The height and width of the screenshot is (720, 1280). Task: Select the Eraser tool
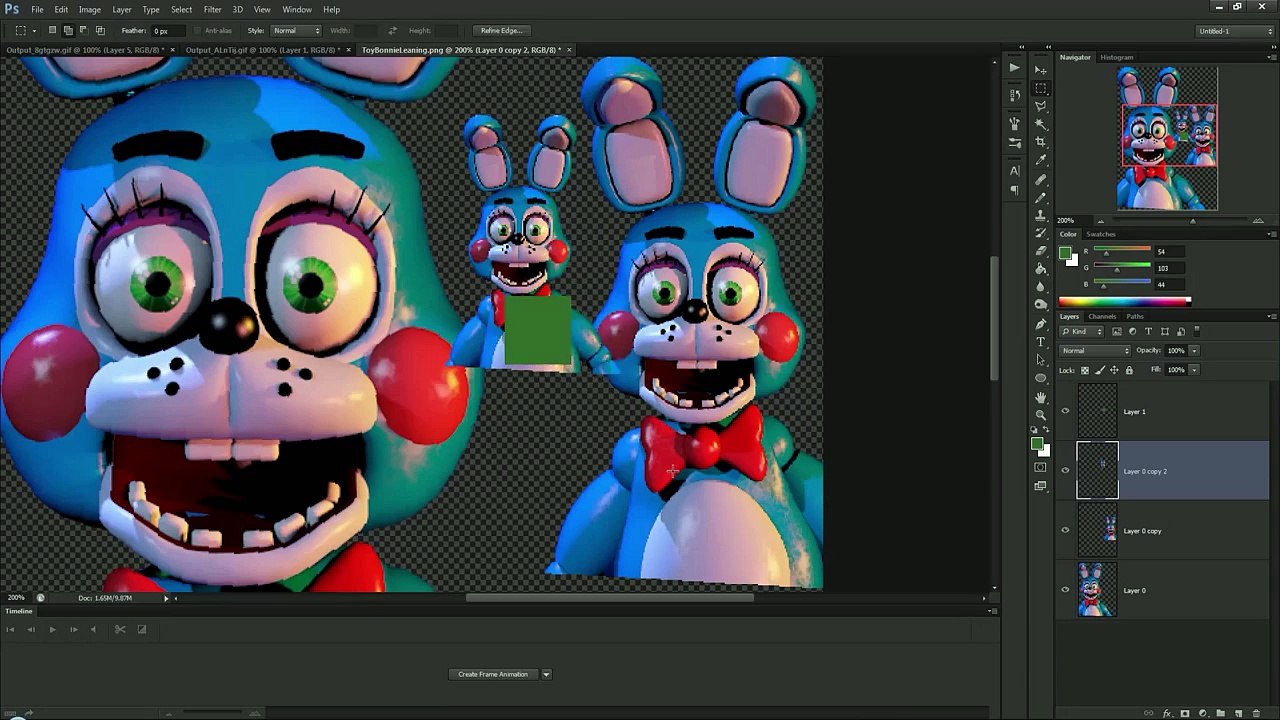(1041, 251)
